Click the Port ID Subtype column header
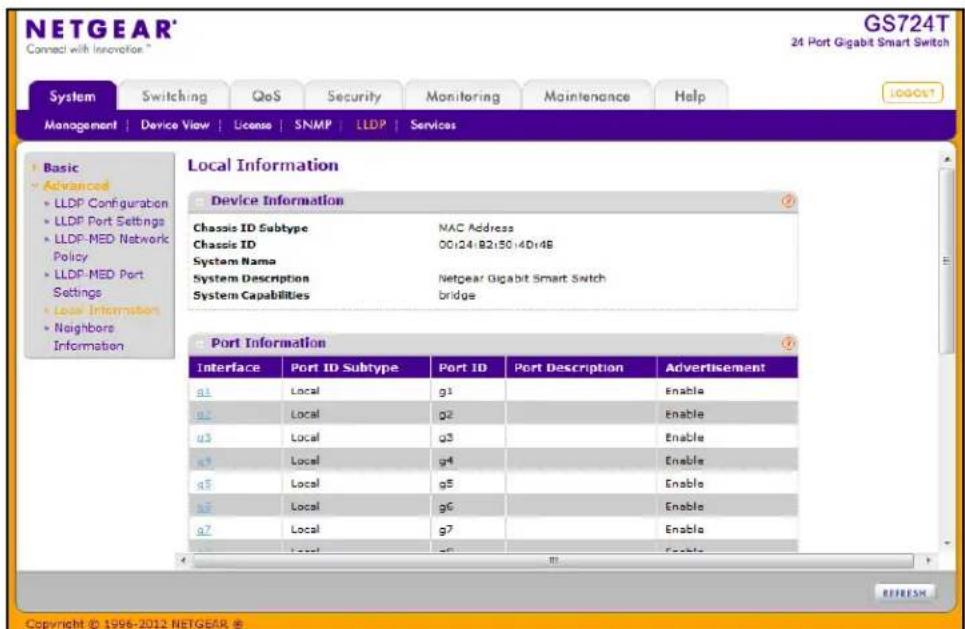 coord(356,367)
